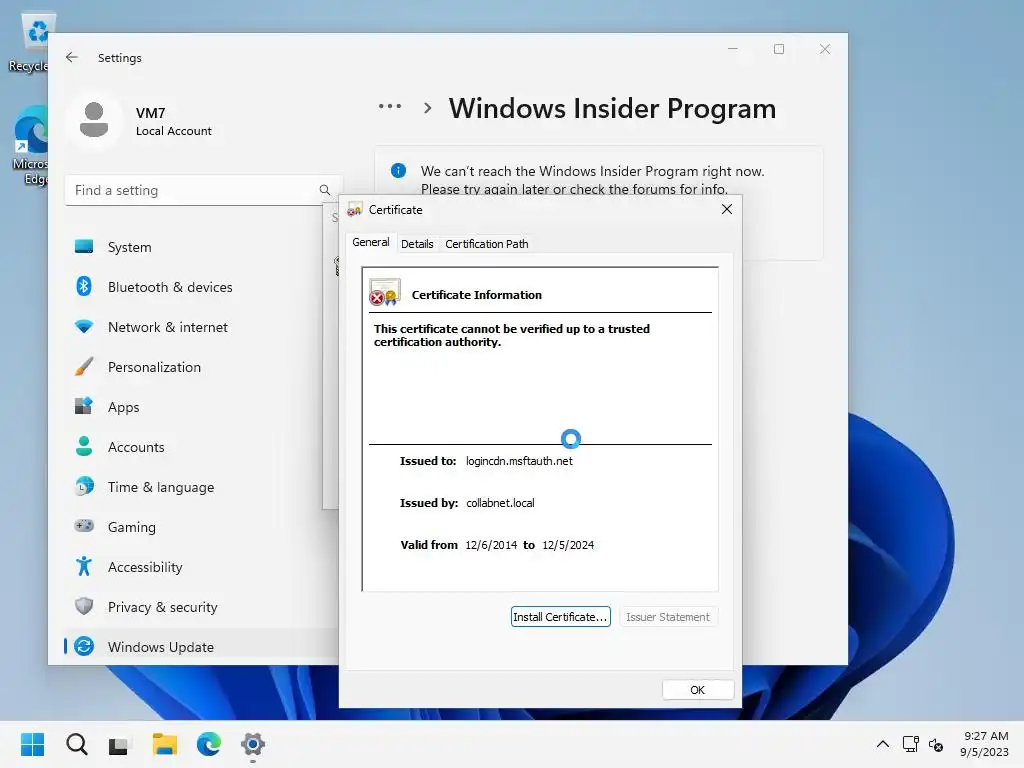Switch to the Details tab
The width and height of the screenshot is (1024, 768).
417,244
